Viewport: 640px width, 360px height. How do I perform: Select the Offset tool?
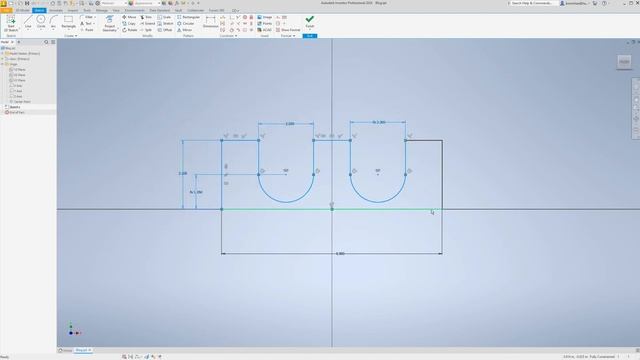(x=165, y=30)
